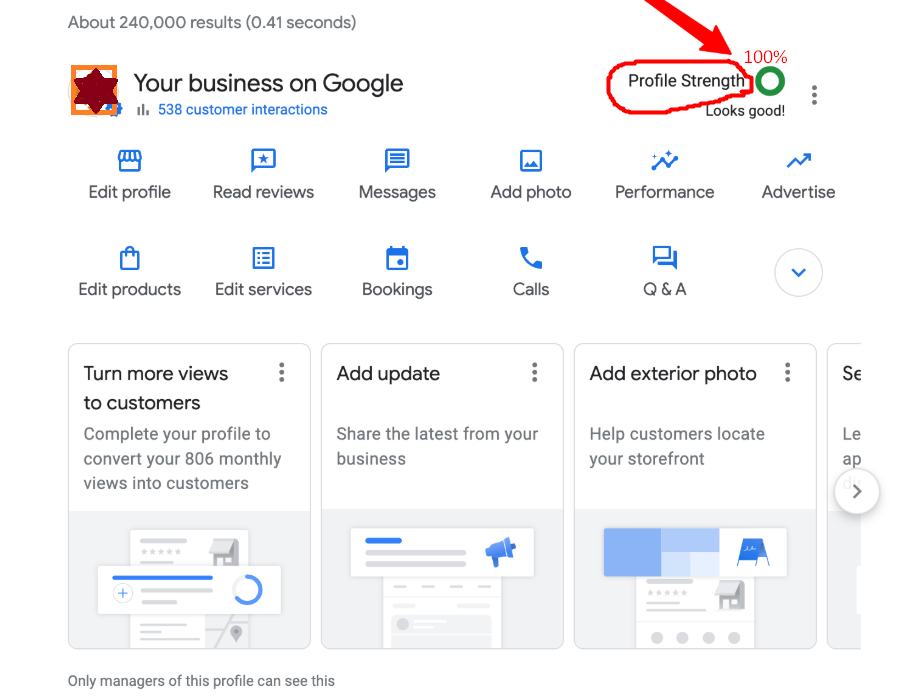Open the Edit products shopping bag icon
This screenshot has width=913, height=698.
click(x=129, y=258)
